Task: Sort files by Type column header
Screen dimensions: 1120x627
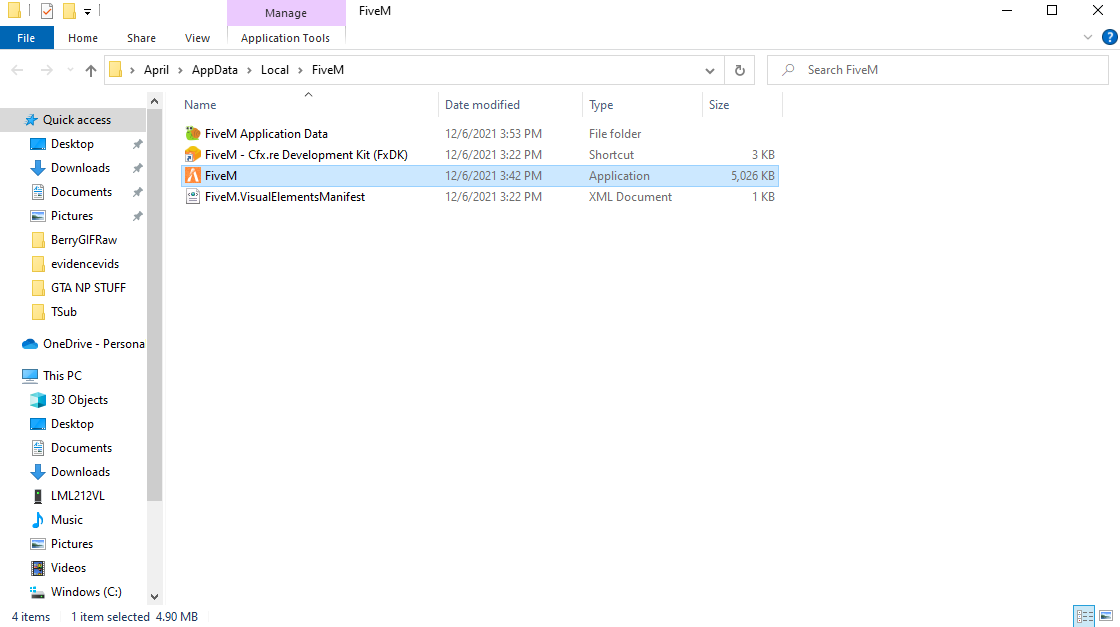Action: [642, 105]
